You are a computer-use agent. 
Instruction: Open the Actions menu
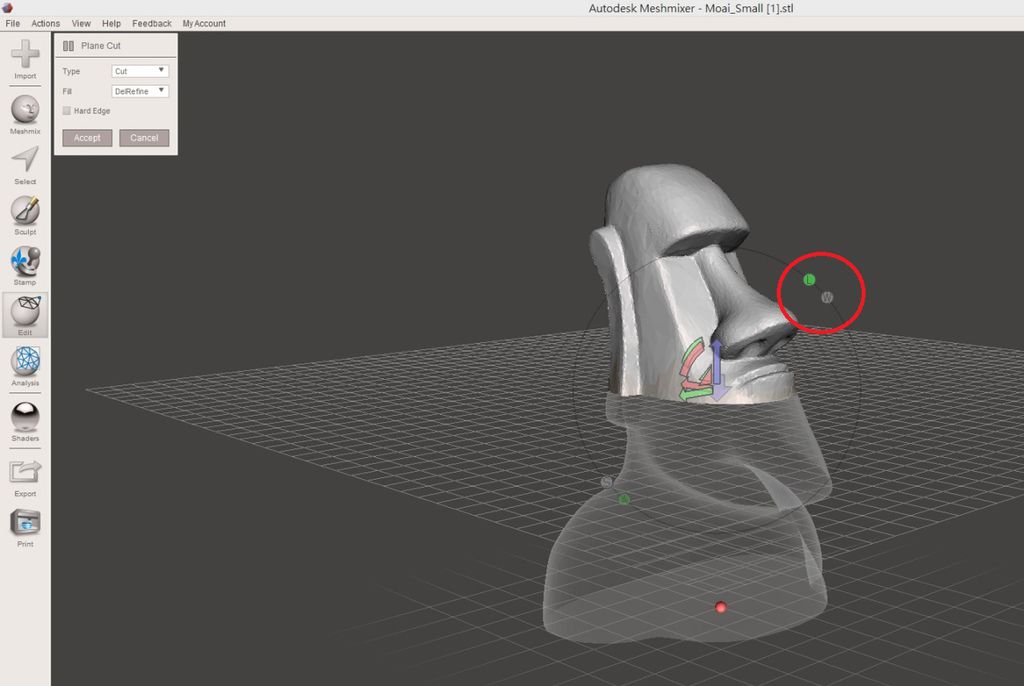tap(46, 23)
